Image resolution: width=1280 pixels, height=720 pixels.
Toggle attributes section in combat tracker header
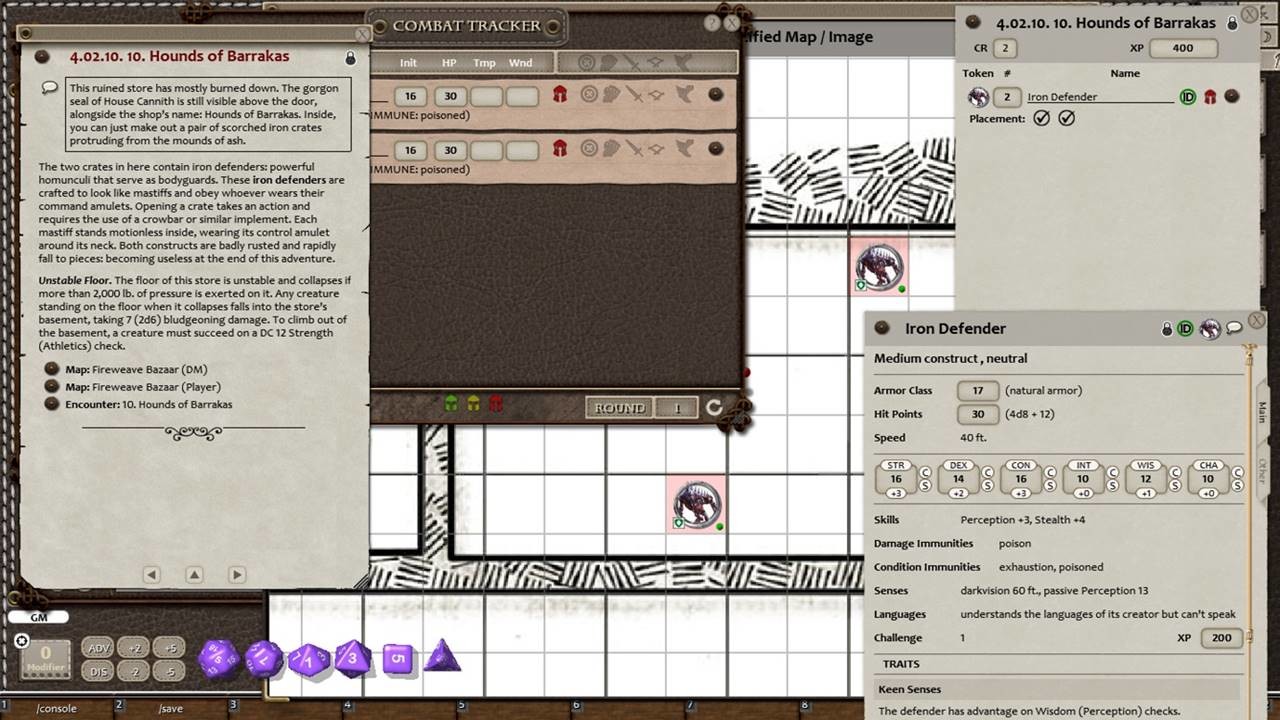click(610, 63)
